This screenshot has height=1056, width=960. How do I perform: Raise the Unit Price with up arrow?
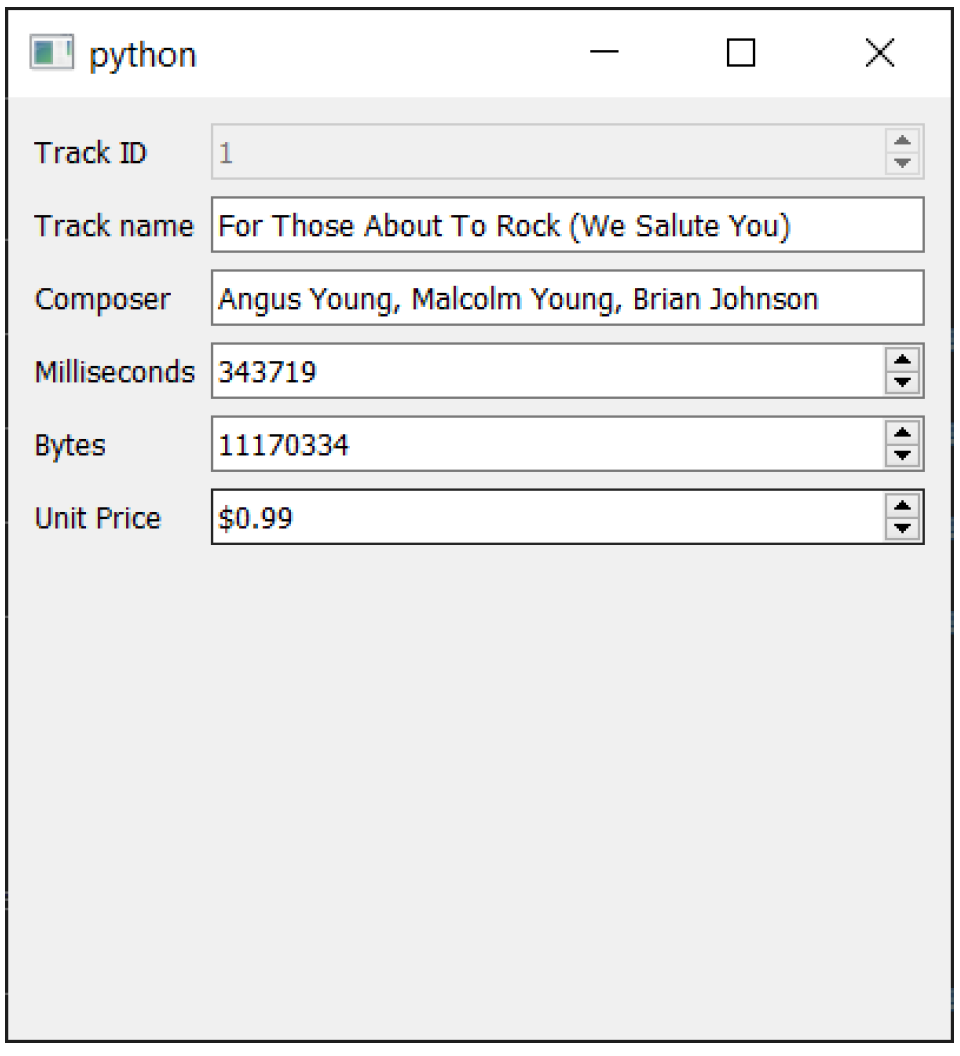click(902, 506)
